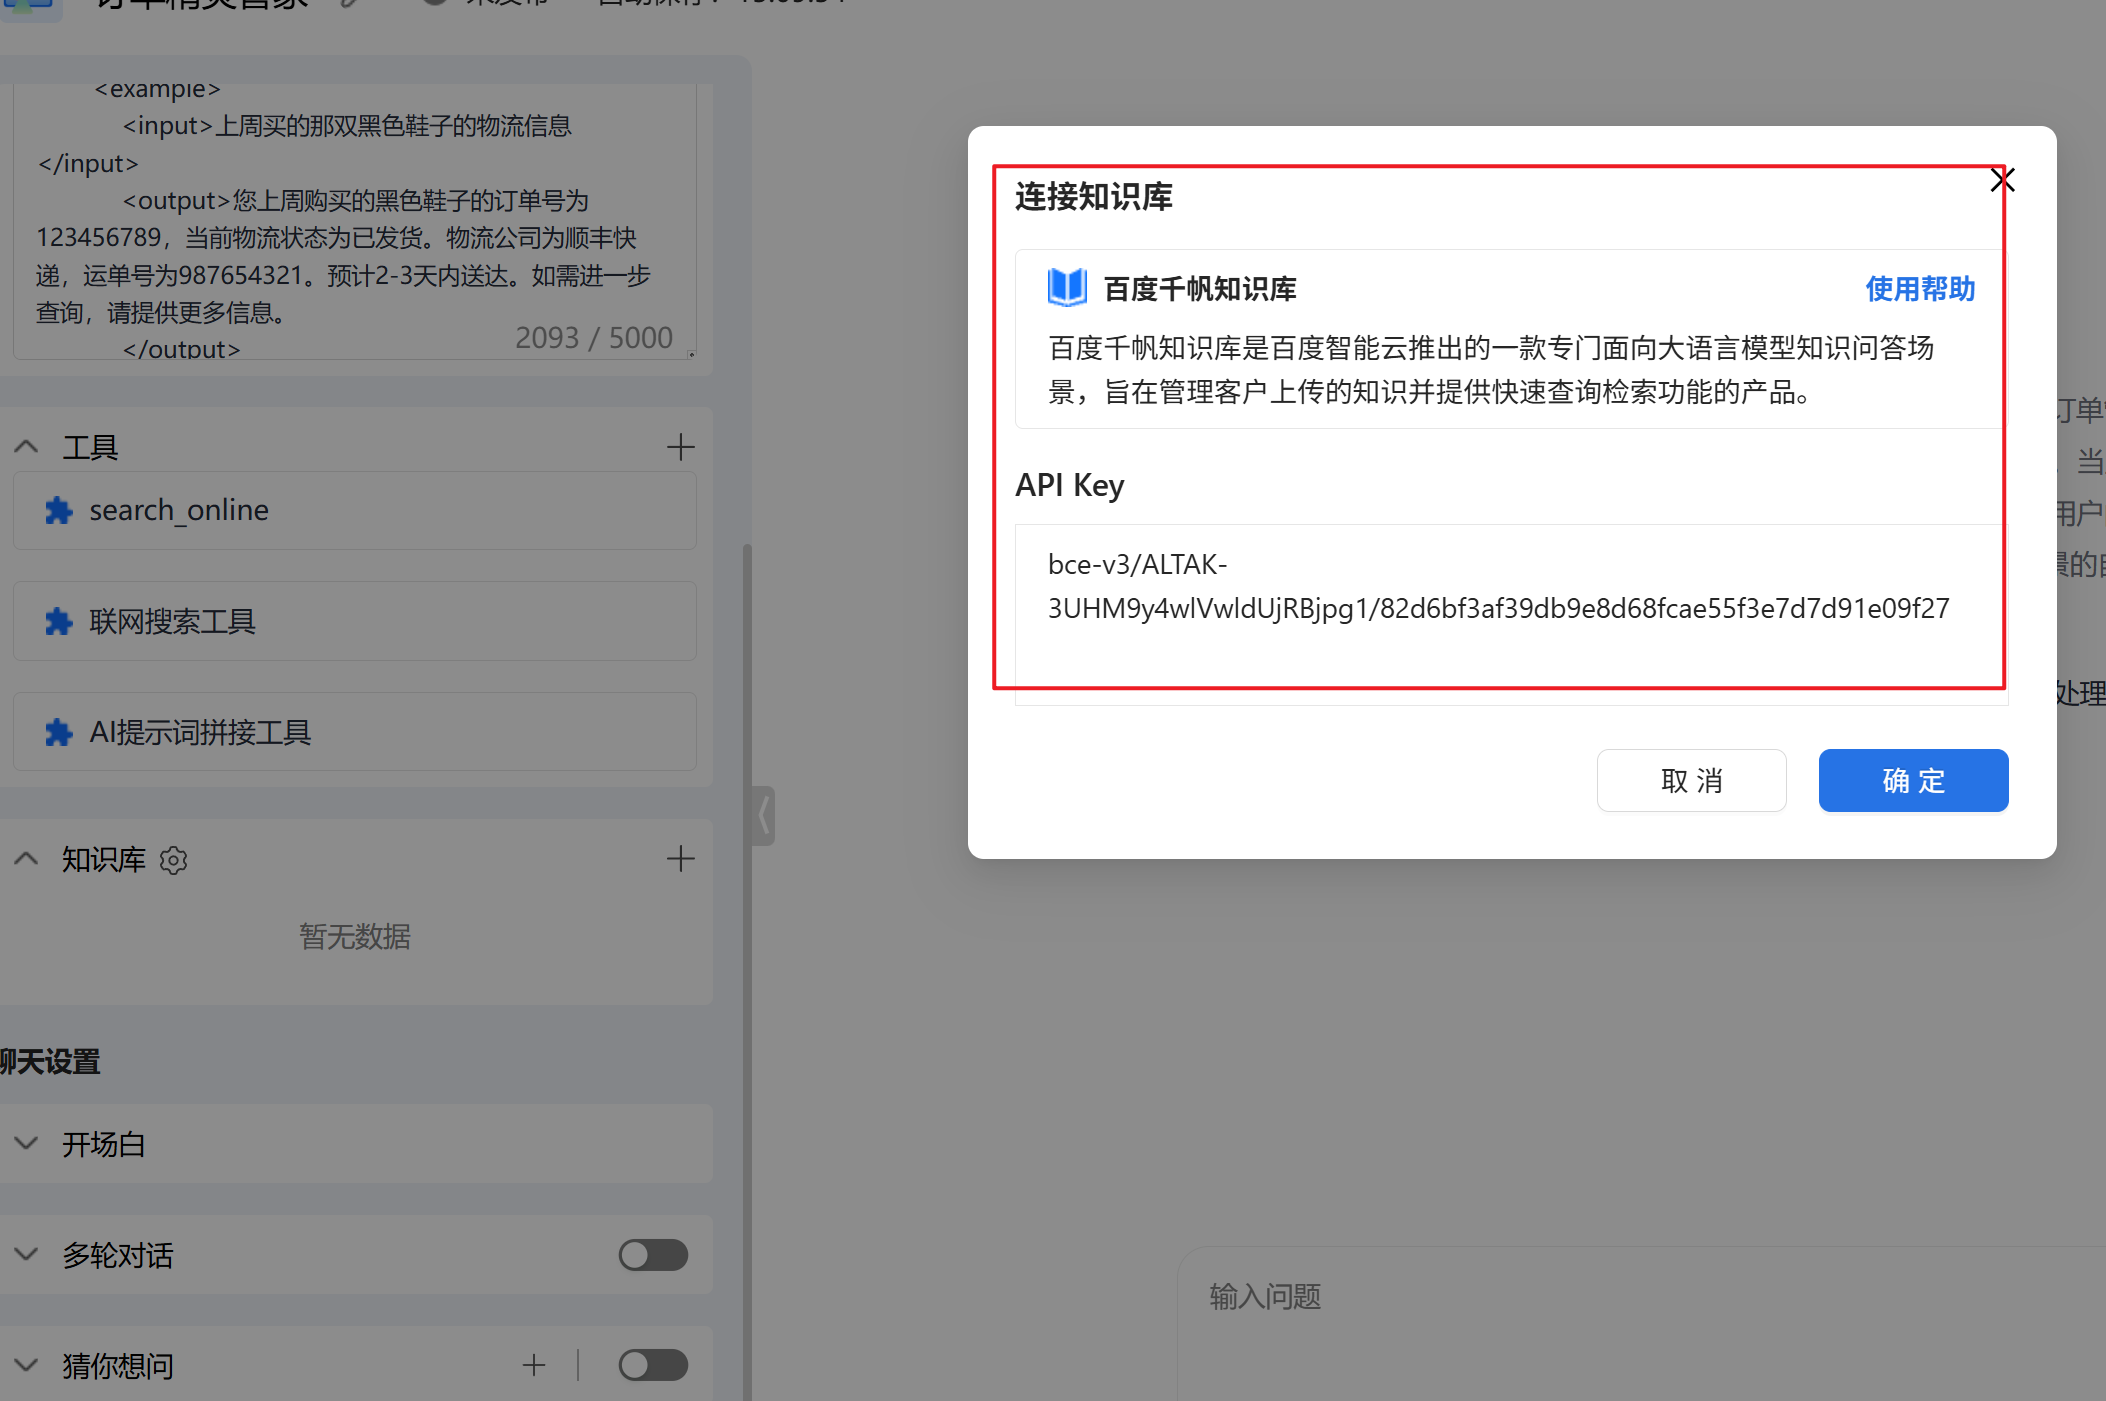Collapse the 知识库 section chevron
Image resolution: width=2106 pixels, height=1401 pixels.
(27, 859)
